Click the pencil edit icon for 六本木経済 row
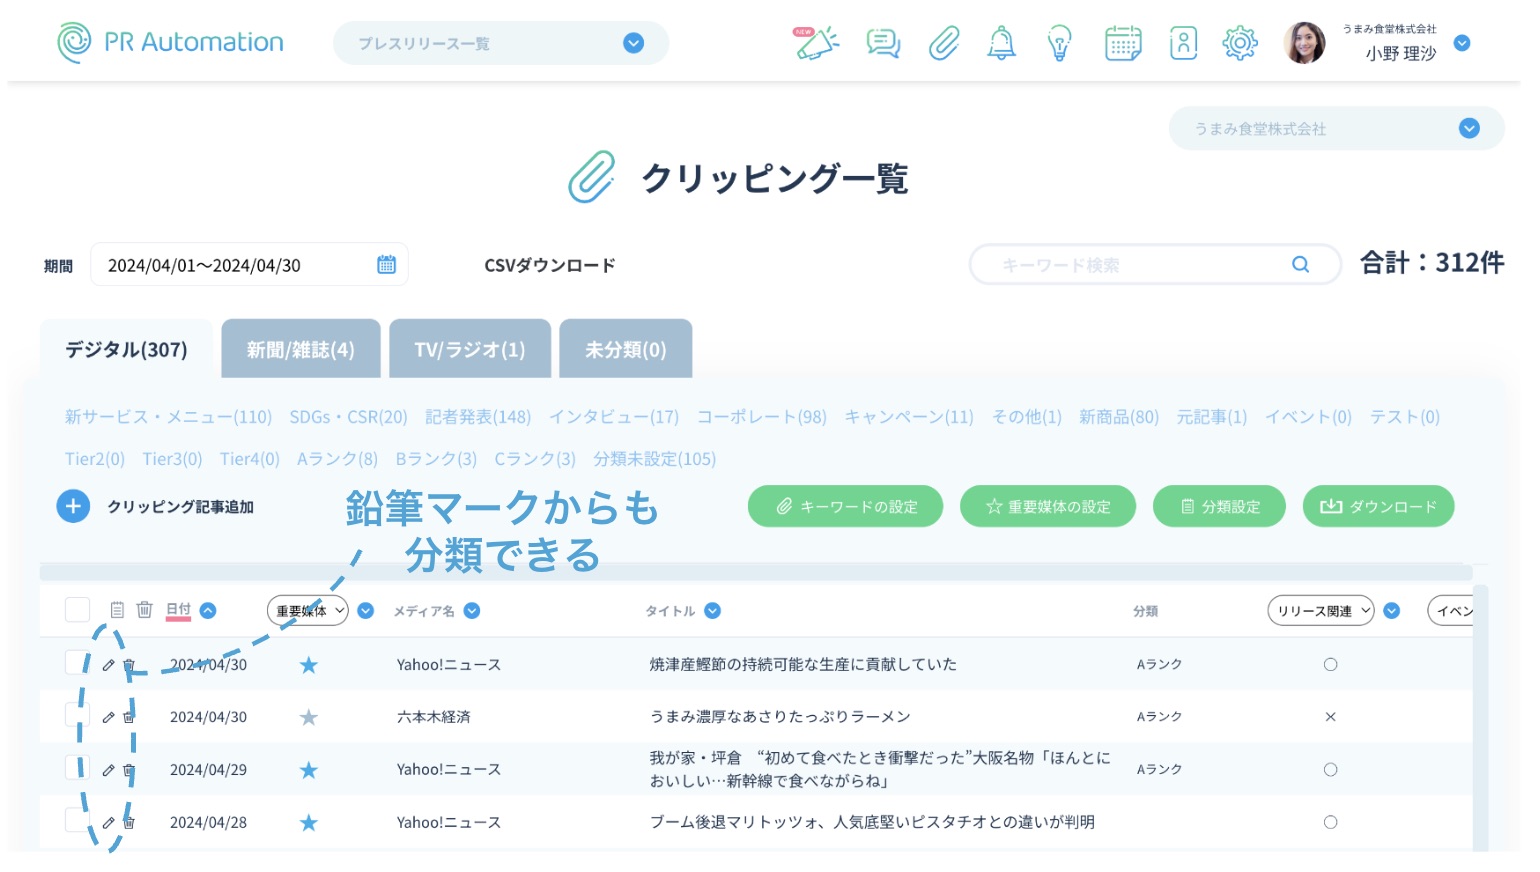This screenshot has width=1540, height=872. (109, 717)
